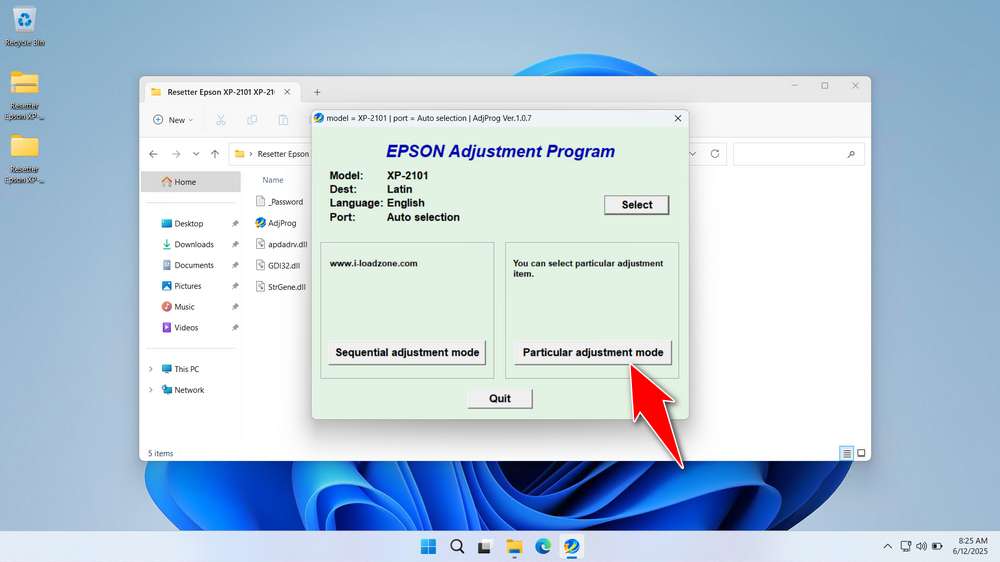
Task: Select the apdadrv.dll file
Action: pyautogui.click(x=282, y=244)
